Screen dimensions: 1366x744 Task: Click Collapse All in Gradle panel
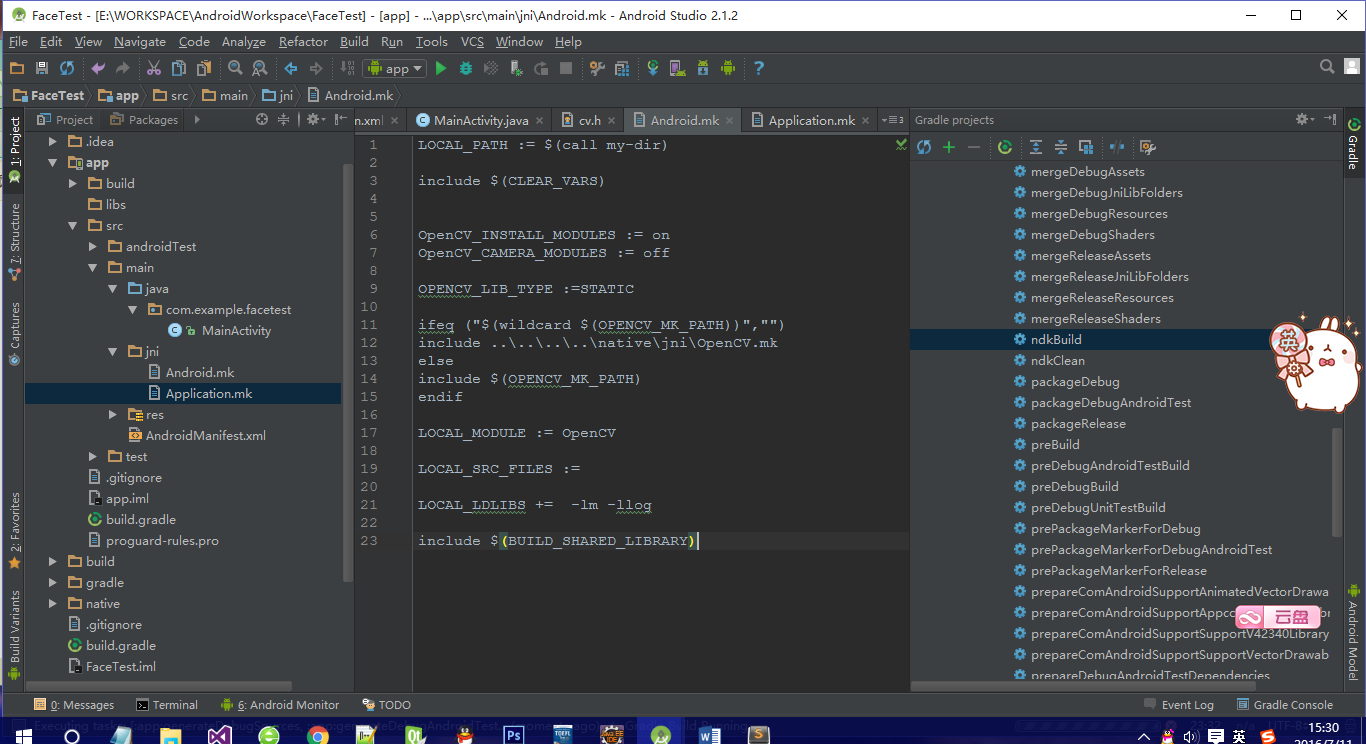tap(1061, 147)
